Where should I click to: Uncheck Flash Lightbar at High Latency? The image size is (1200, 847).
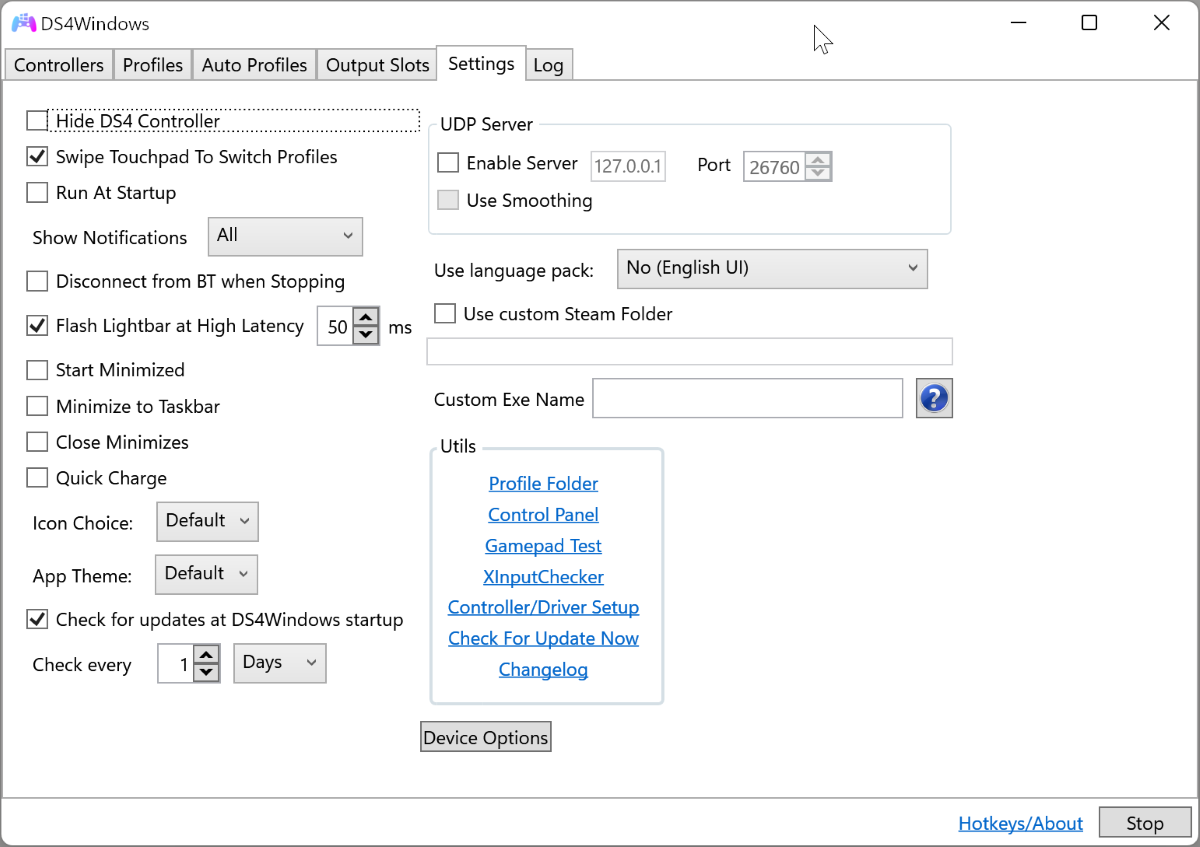pyautogui.click(x=37, y=326)
